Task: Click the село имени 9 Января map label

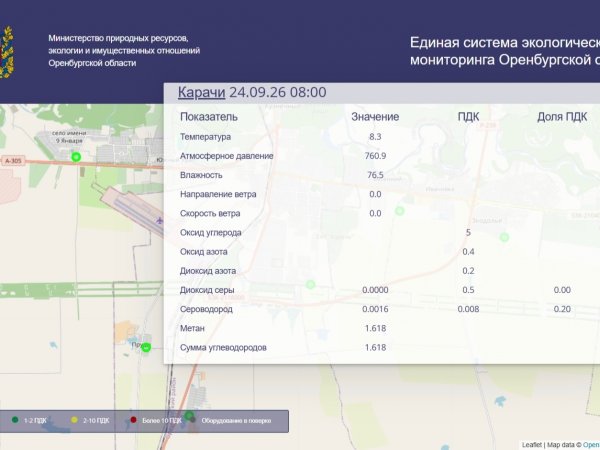Action: pos(69,137)
